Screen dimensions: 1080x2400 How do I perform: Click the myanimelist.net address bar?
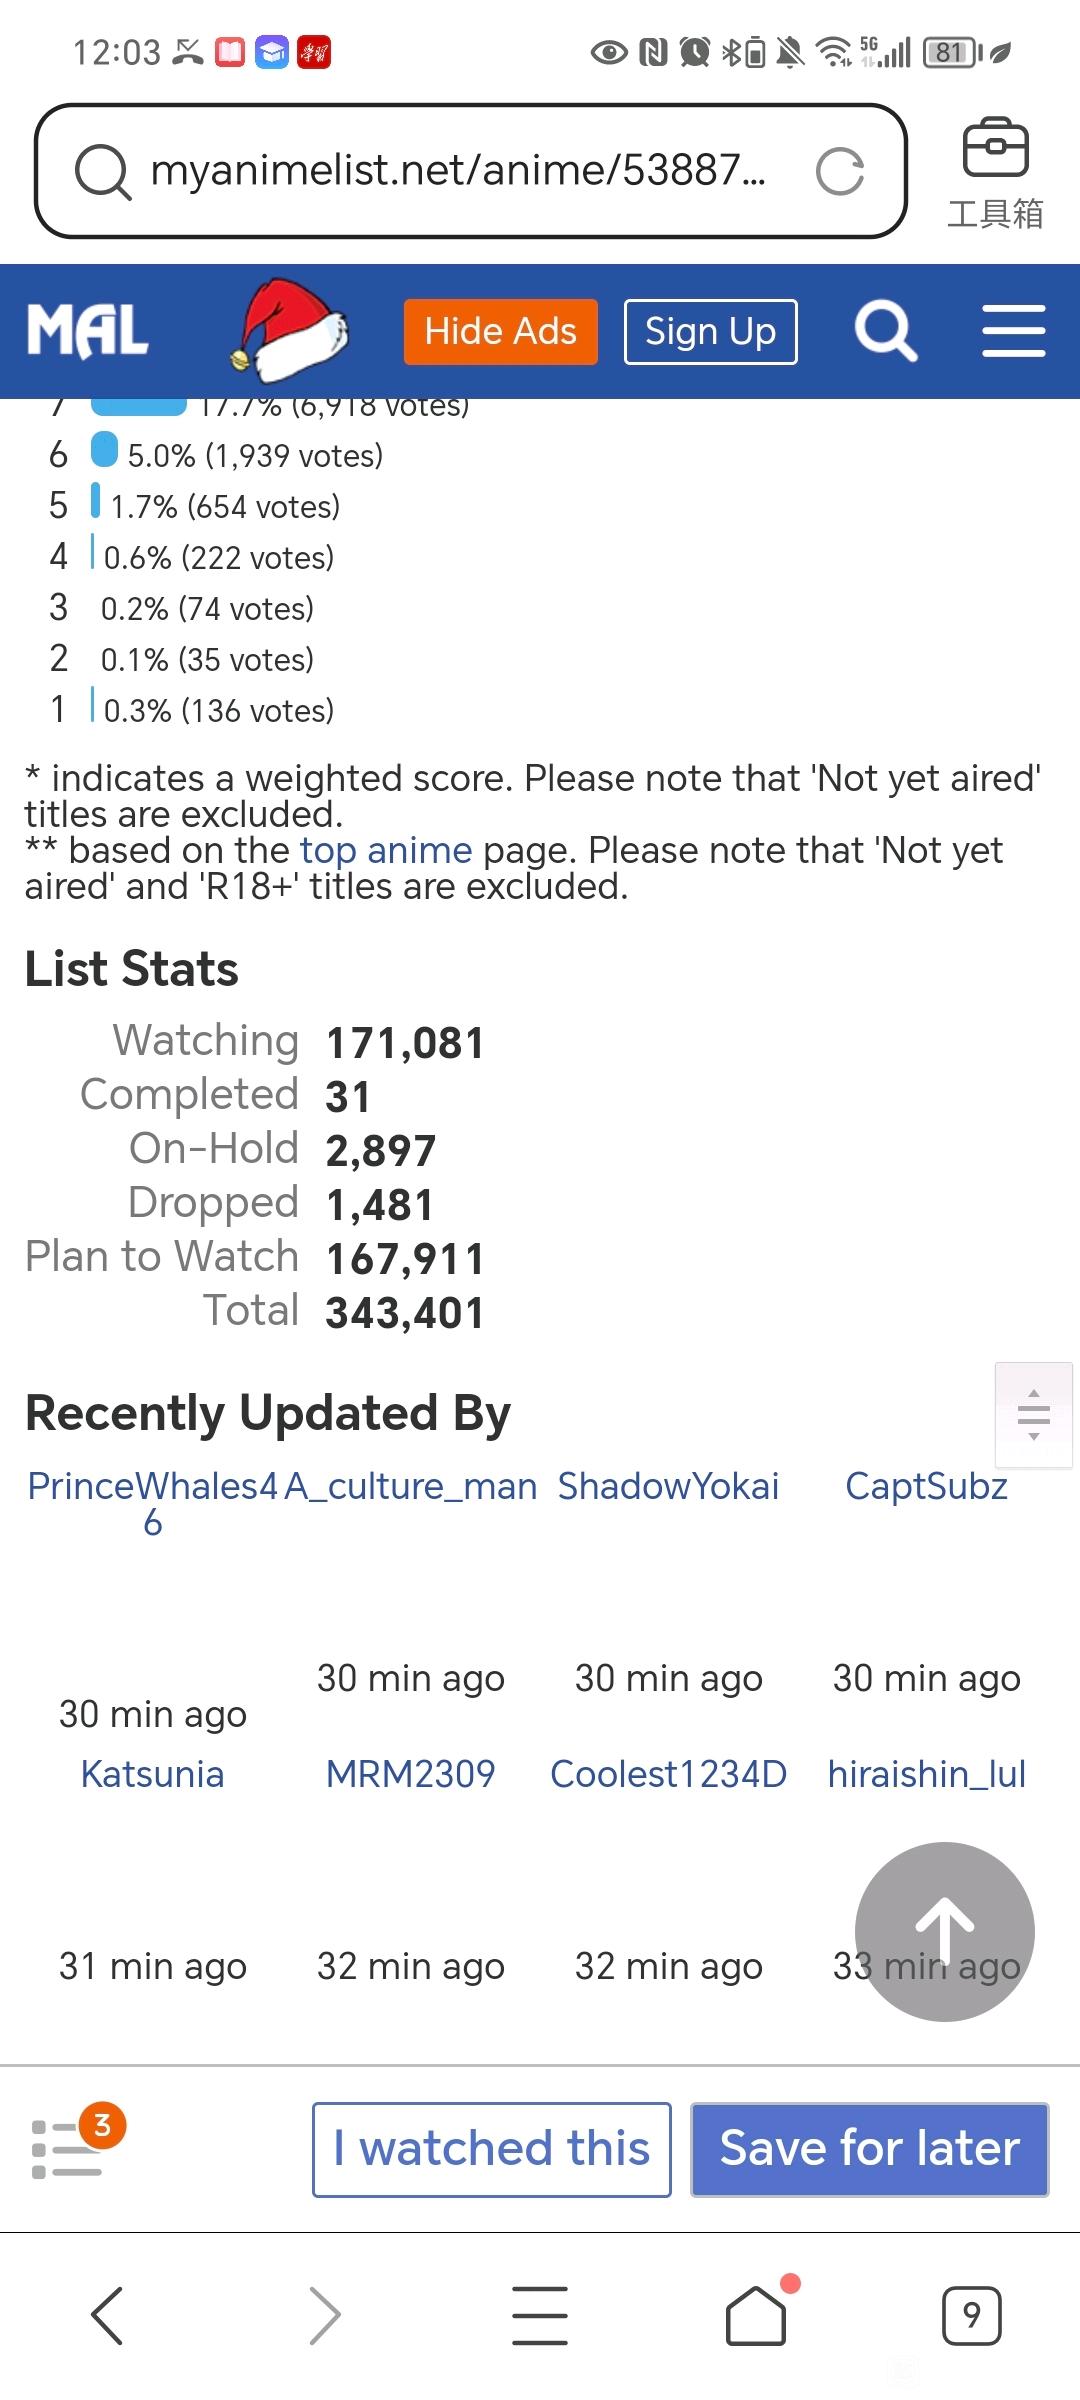point(471,171)
